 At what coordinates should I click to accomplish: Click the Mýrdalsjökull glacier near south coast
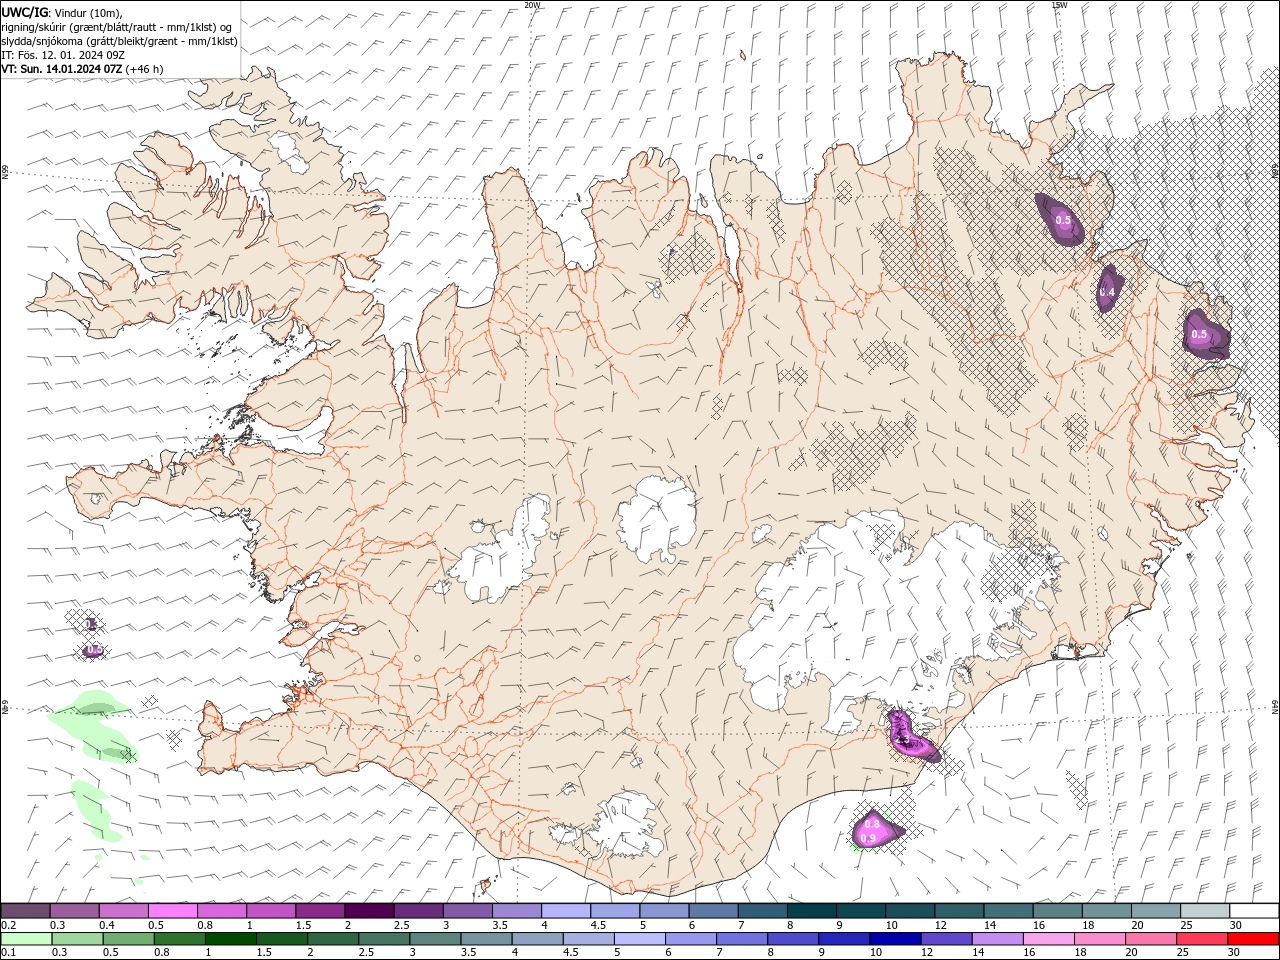click(x=628, y=825)
